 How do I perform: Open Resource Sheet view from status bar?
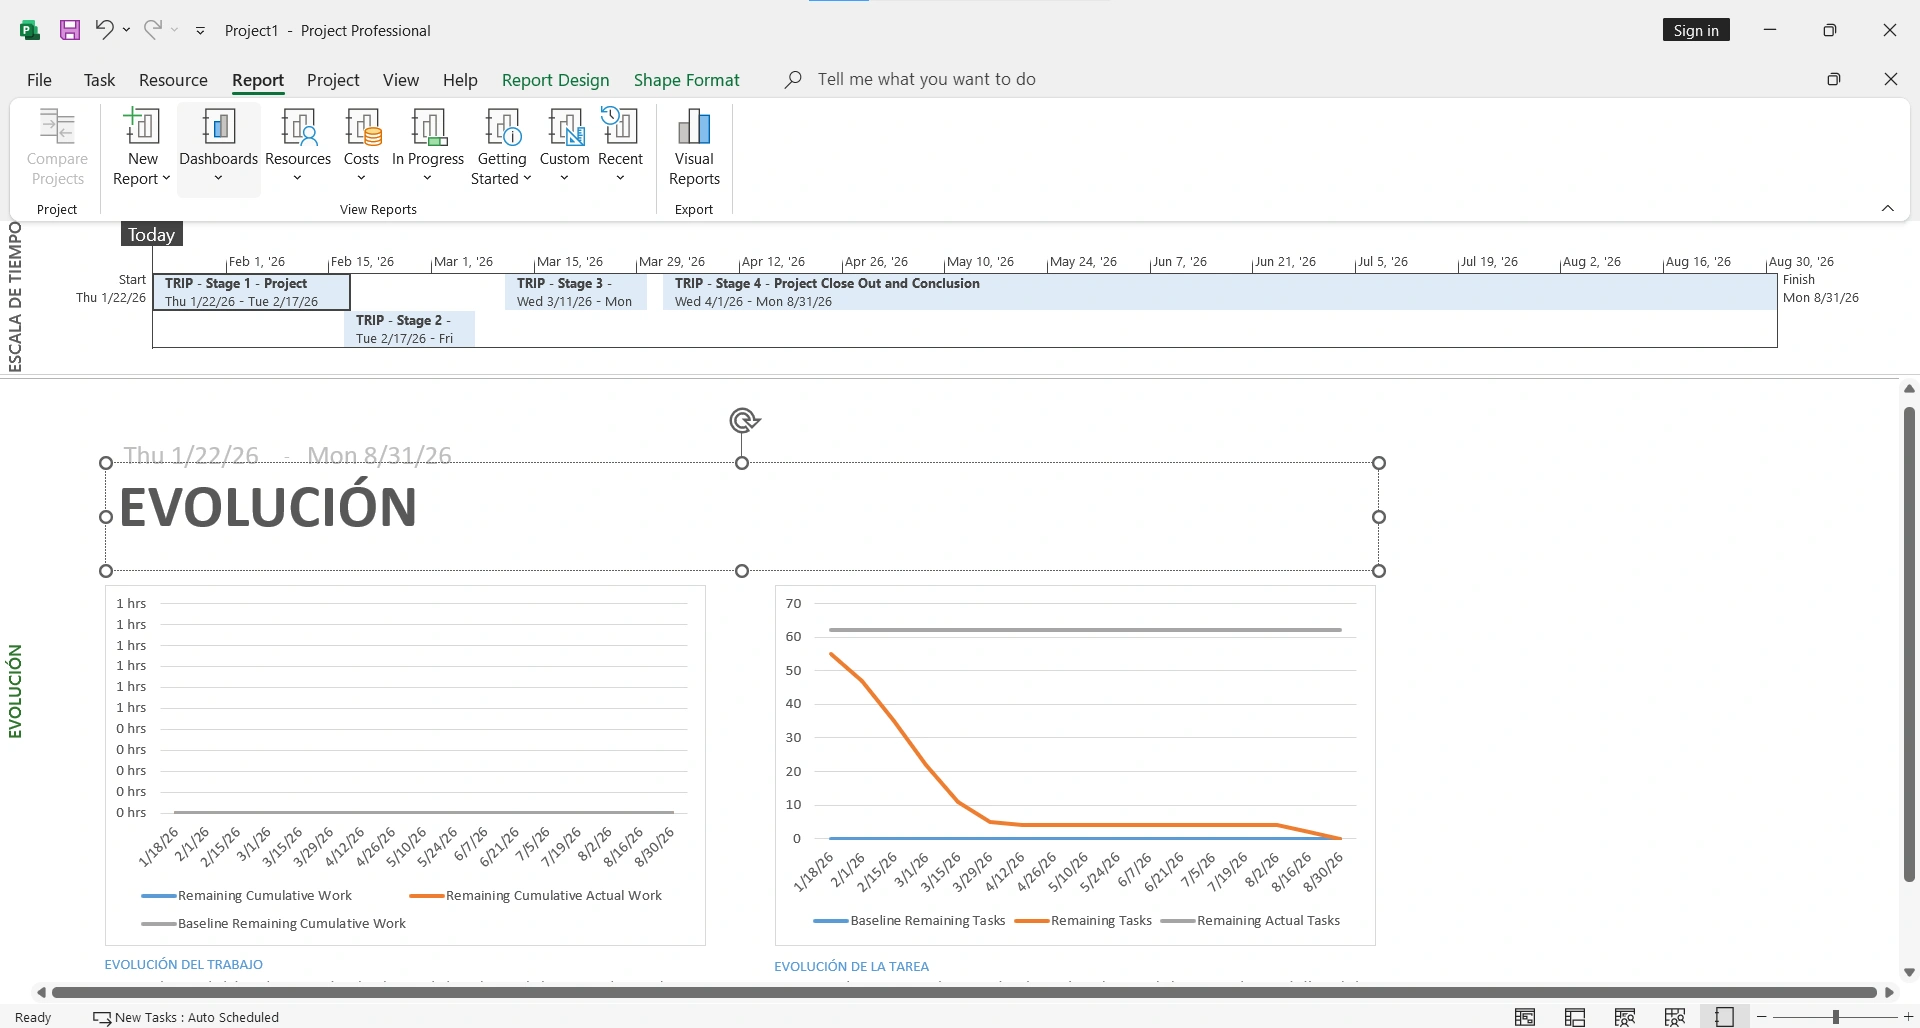tap(1674, 1016)
